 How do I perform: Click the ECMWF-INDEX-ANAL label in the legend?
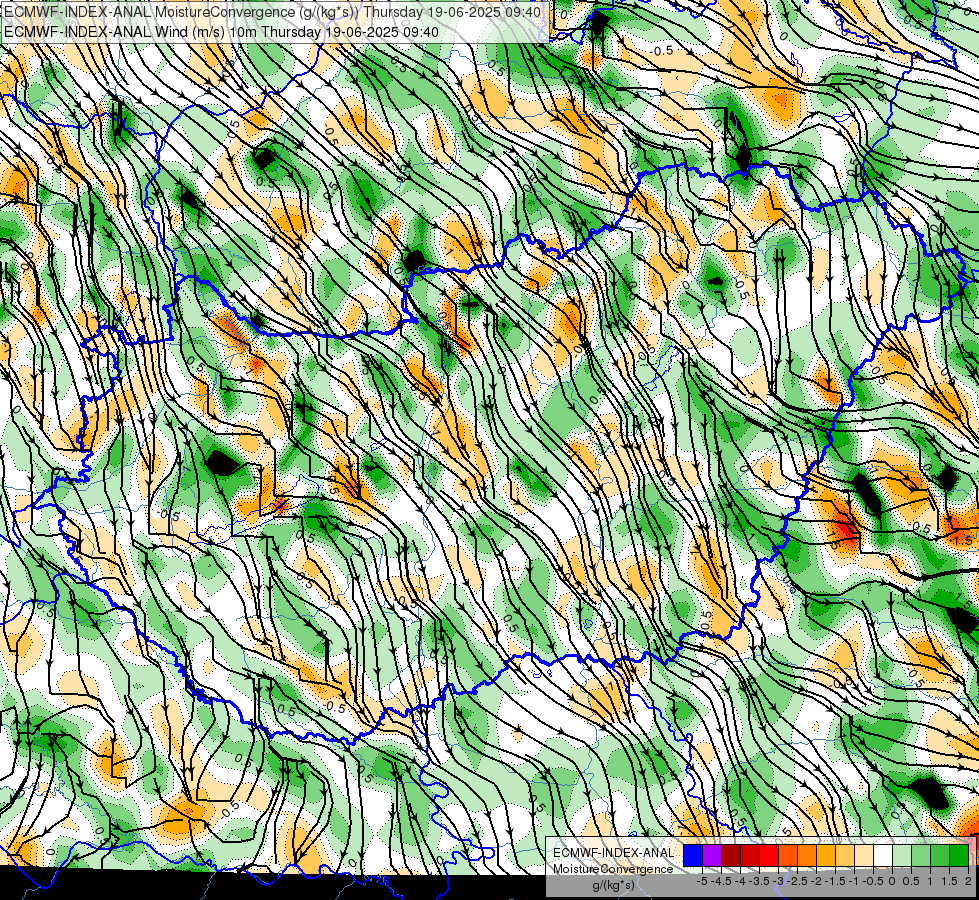click(613, 853)
